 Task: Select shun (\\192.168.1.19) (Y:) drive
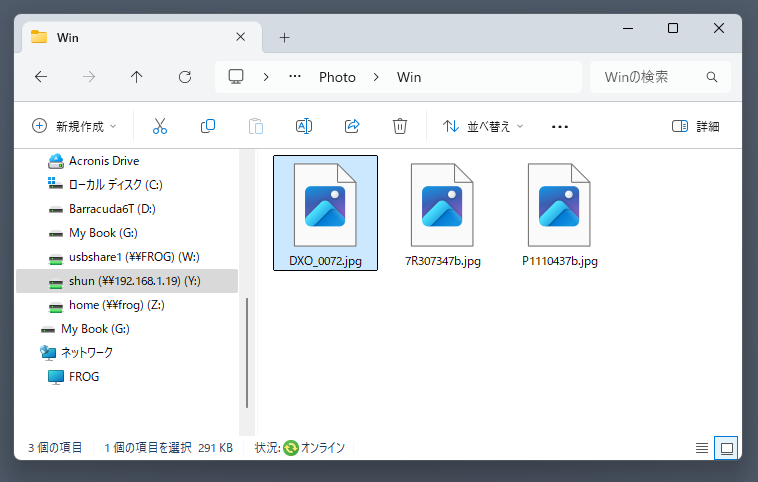tap(127, 281)
